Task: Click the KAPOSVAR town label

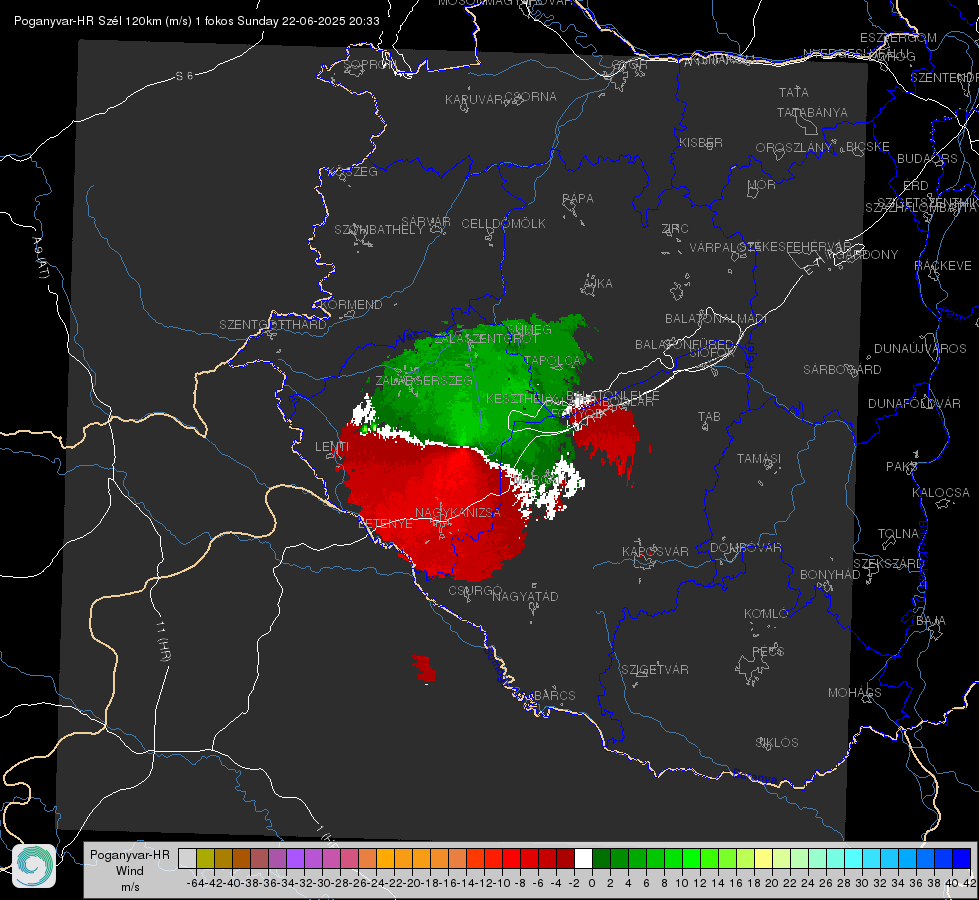Action: (x=655, y=551)
